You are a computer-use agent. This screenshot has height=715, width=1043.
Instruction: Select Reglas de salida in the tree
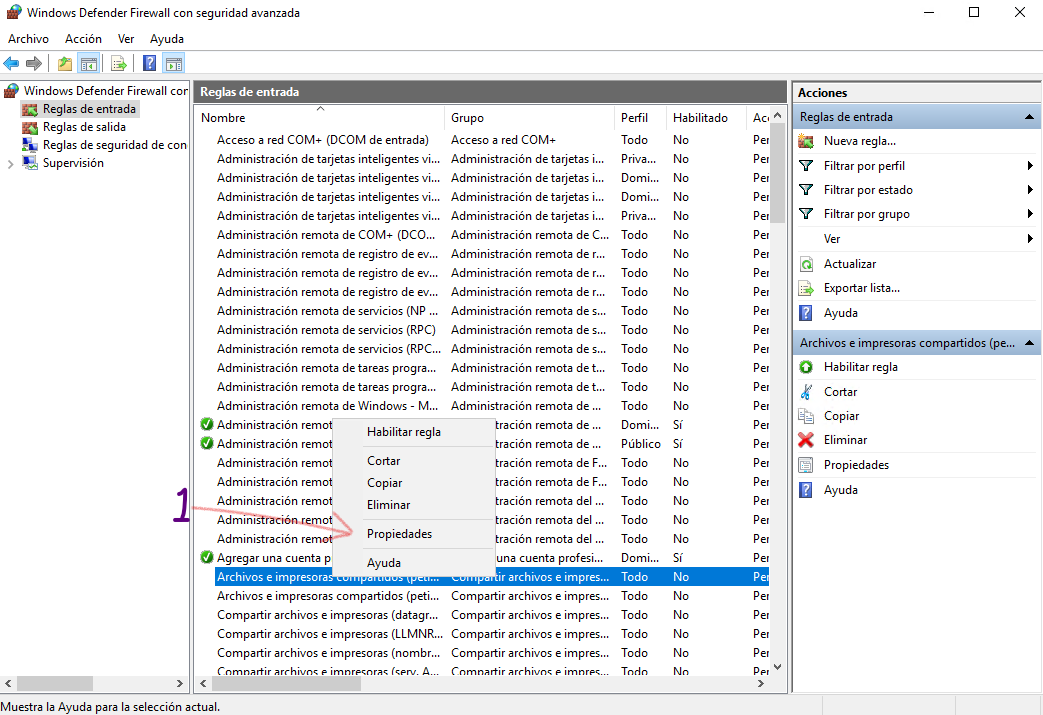click(x=83, y=127)
